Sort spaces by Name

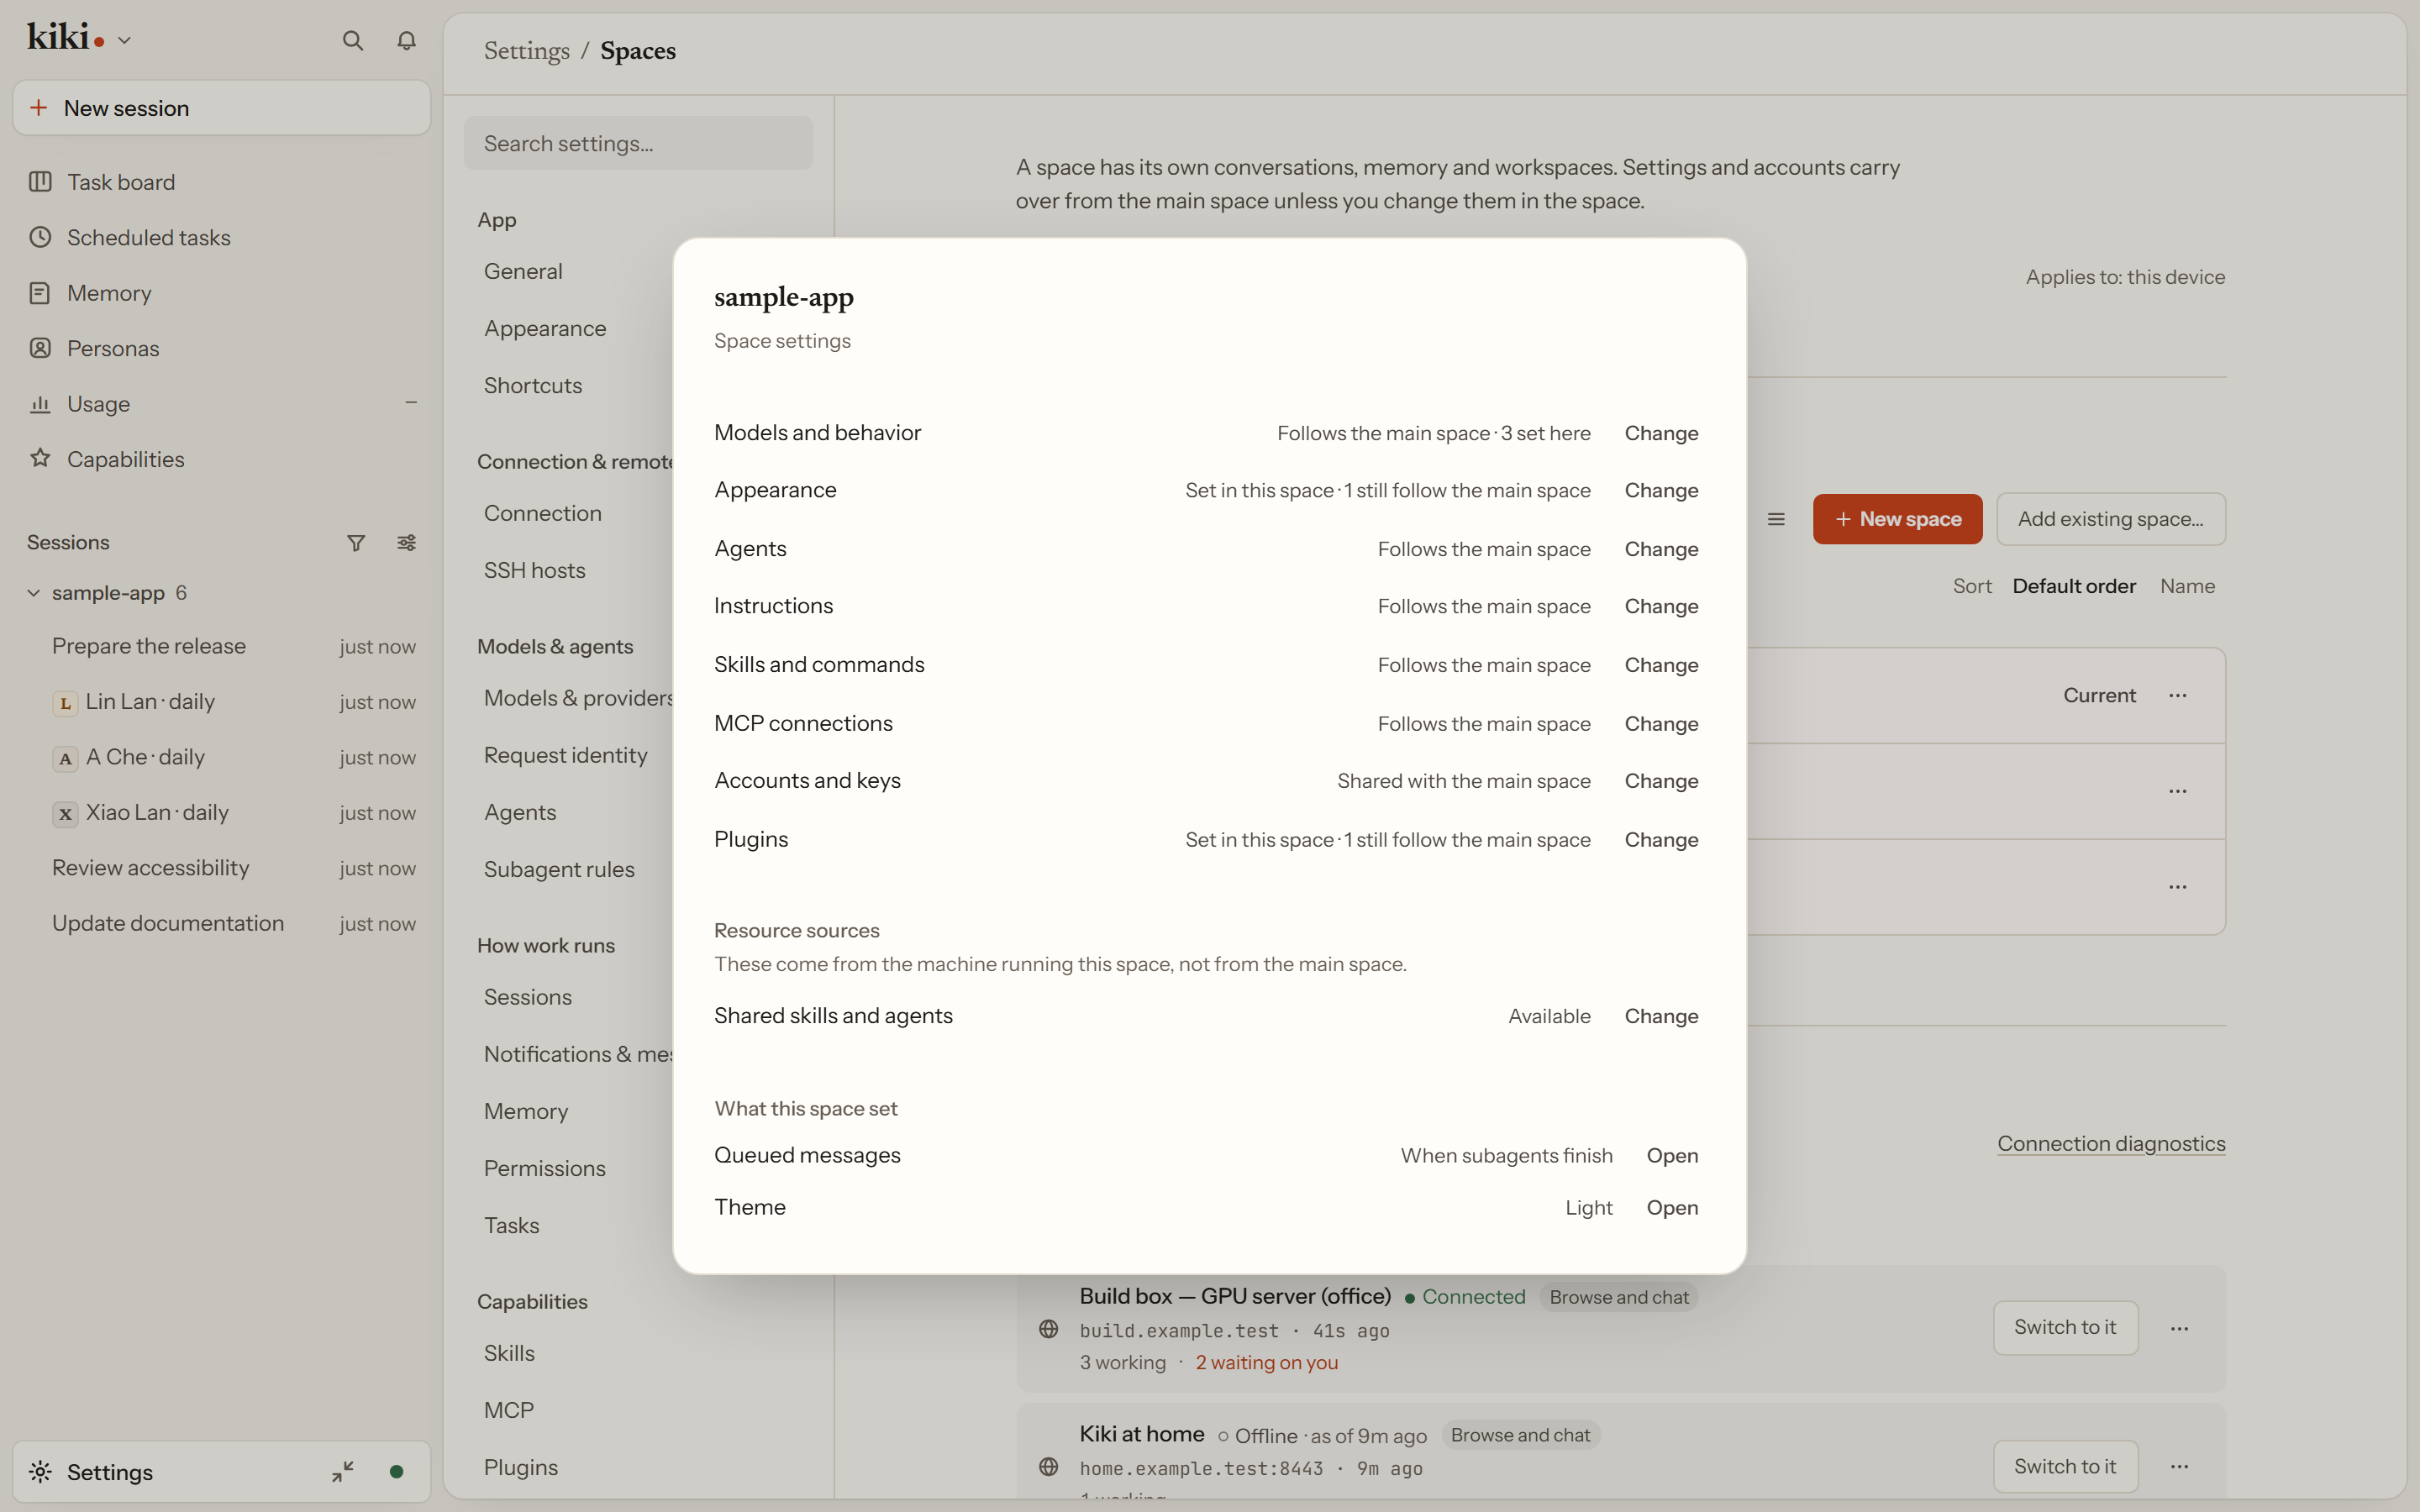[2187, 587]
